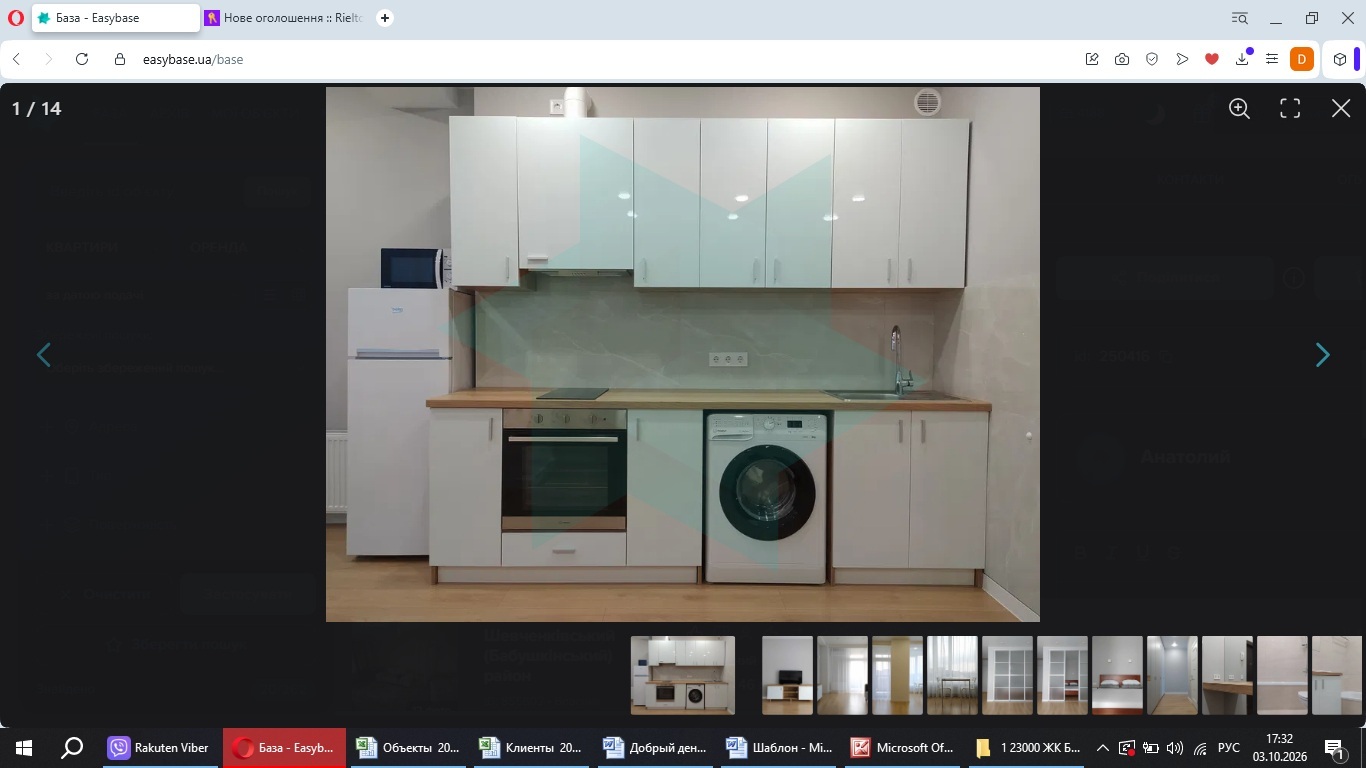Viewport: 1366px width, 768px height.
Task: Open the cube extensions icon
Action: click(x=1340, y=59)
